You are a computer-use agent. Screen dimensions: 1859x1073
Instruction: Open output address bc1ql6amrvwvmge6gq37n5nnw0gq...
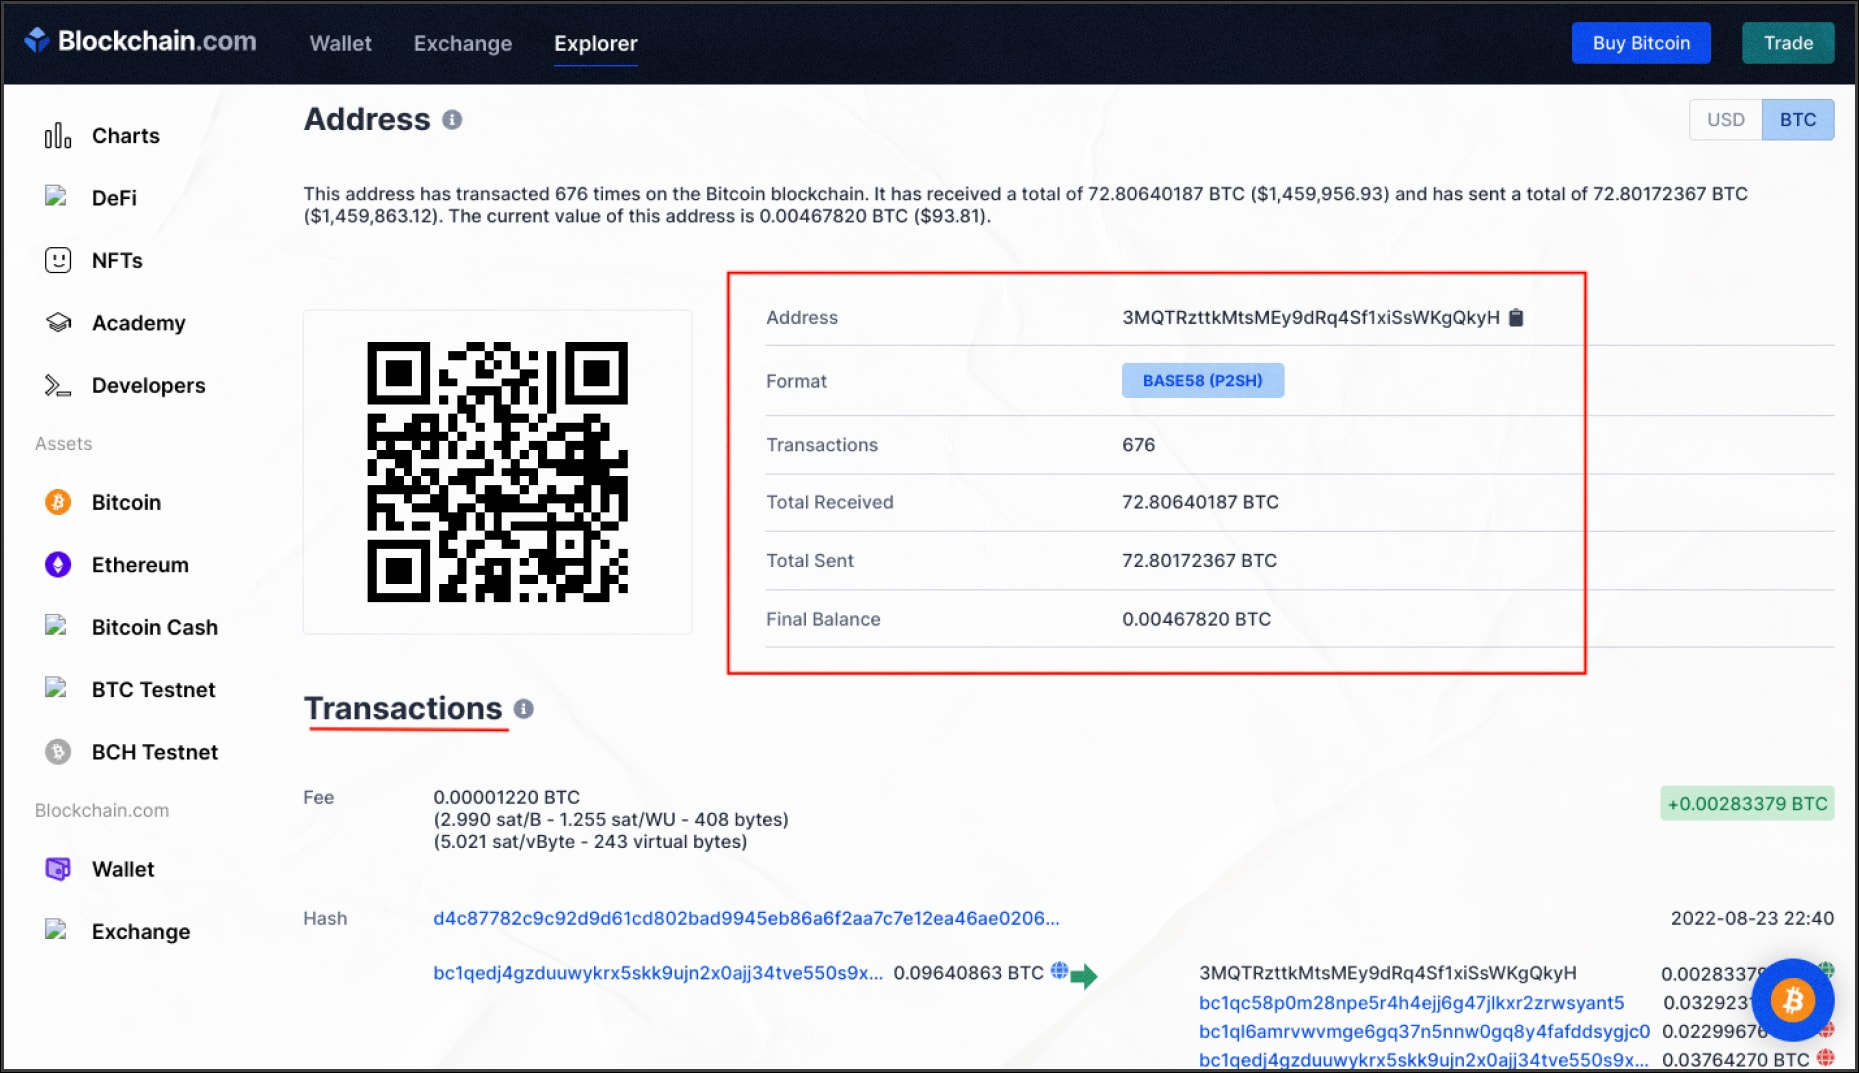click(1424, 1031)
